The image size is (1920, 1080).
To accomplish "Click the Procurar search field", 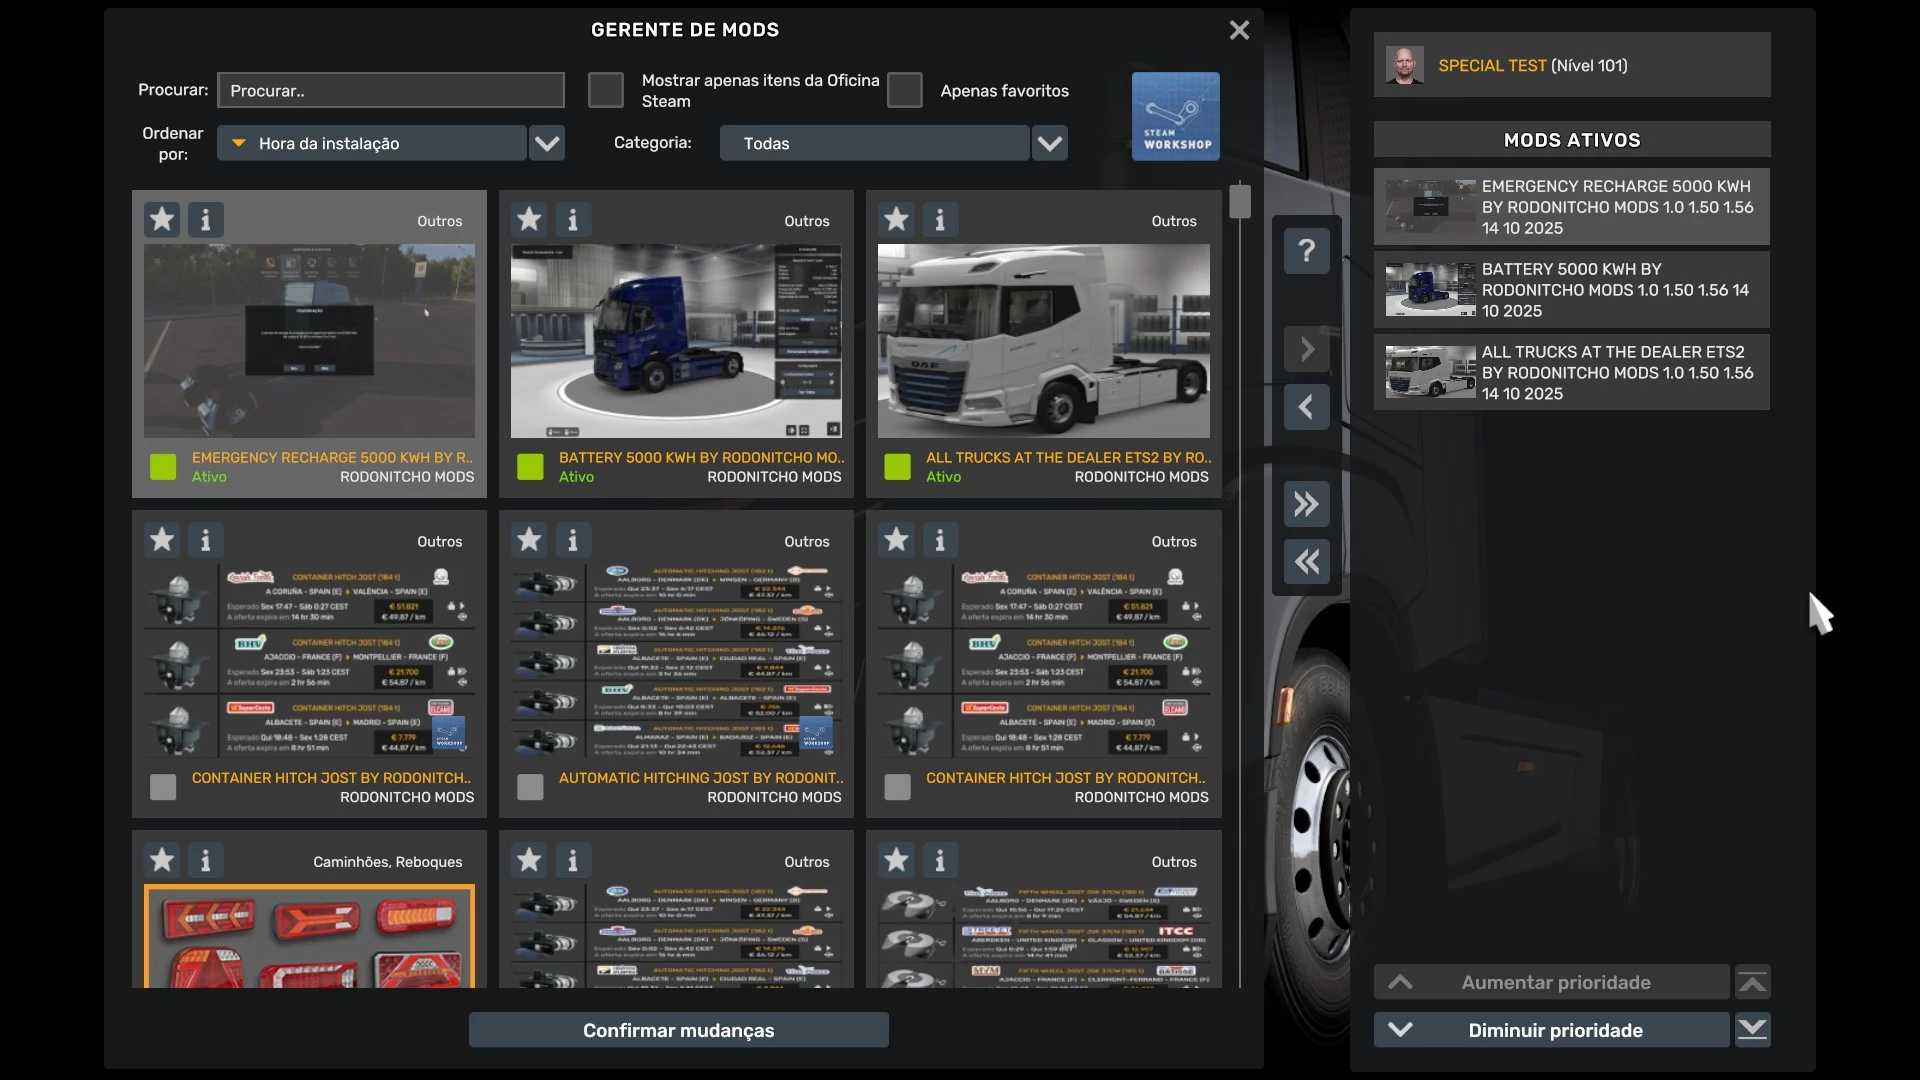I will (x=391, y=90).
